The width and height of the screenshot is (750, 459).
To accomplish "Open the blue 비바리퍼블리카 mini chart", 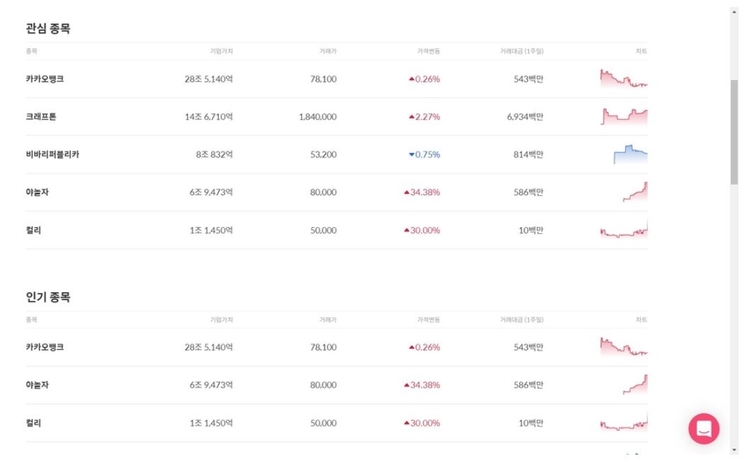I will pyautogui.click(x=630, y=154).
